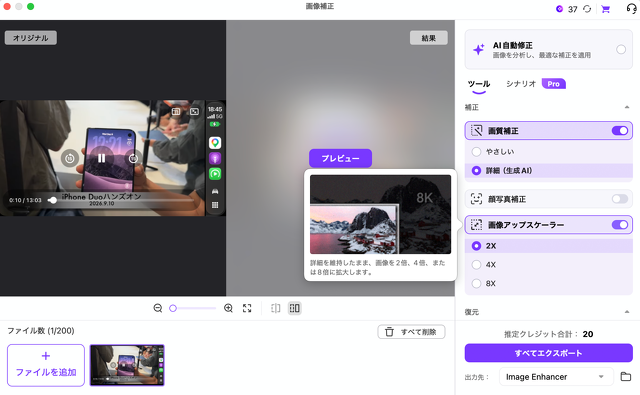The height and width of the screenshot is (395, 640).
Task: Click the trash icon in すべて削除
Action: (389, 332)
